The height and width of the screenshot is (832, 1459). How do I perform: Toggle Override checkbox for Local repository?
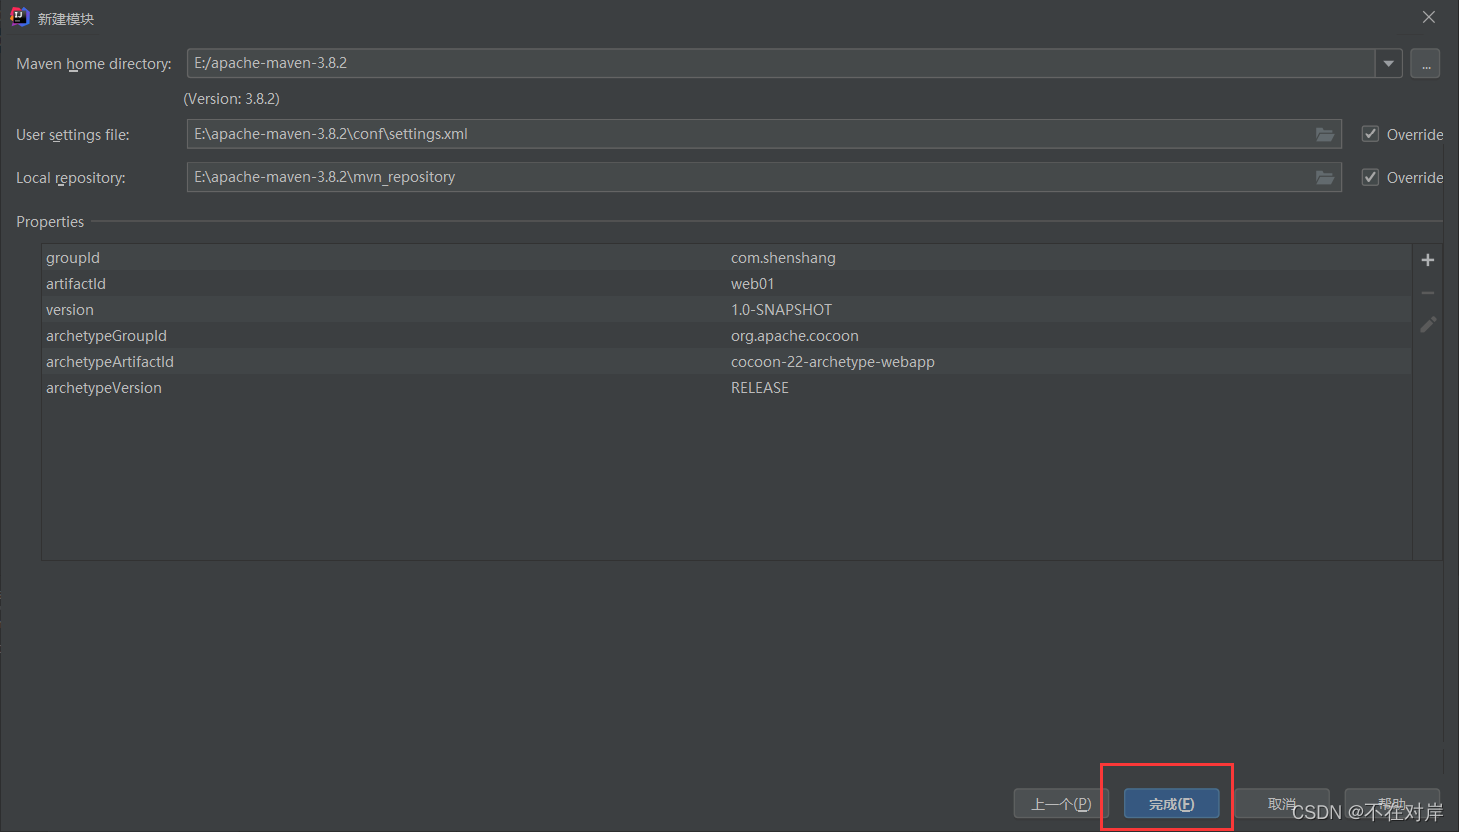[1370, 177]
